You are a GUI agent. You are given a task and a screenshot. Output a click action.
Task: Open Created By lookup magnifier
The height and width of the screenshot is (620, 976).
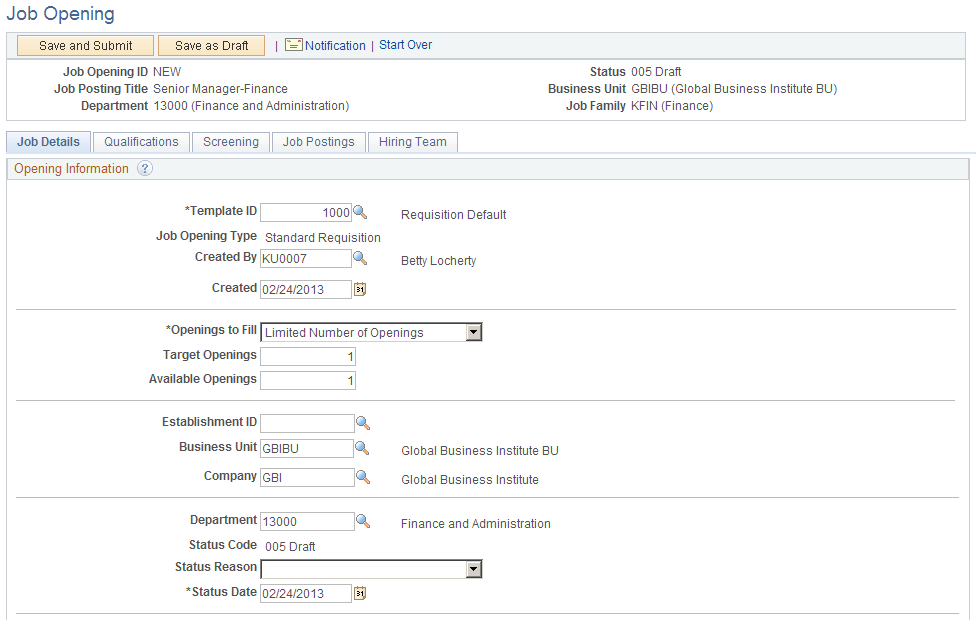pyautogui.click(x=360, y=258)
